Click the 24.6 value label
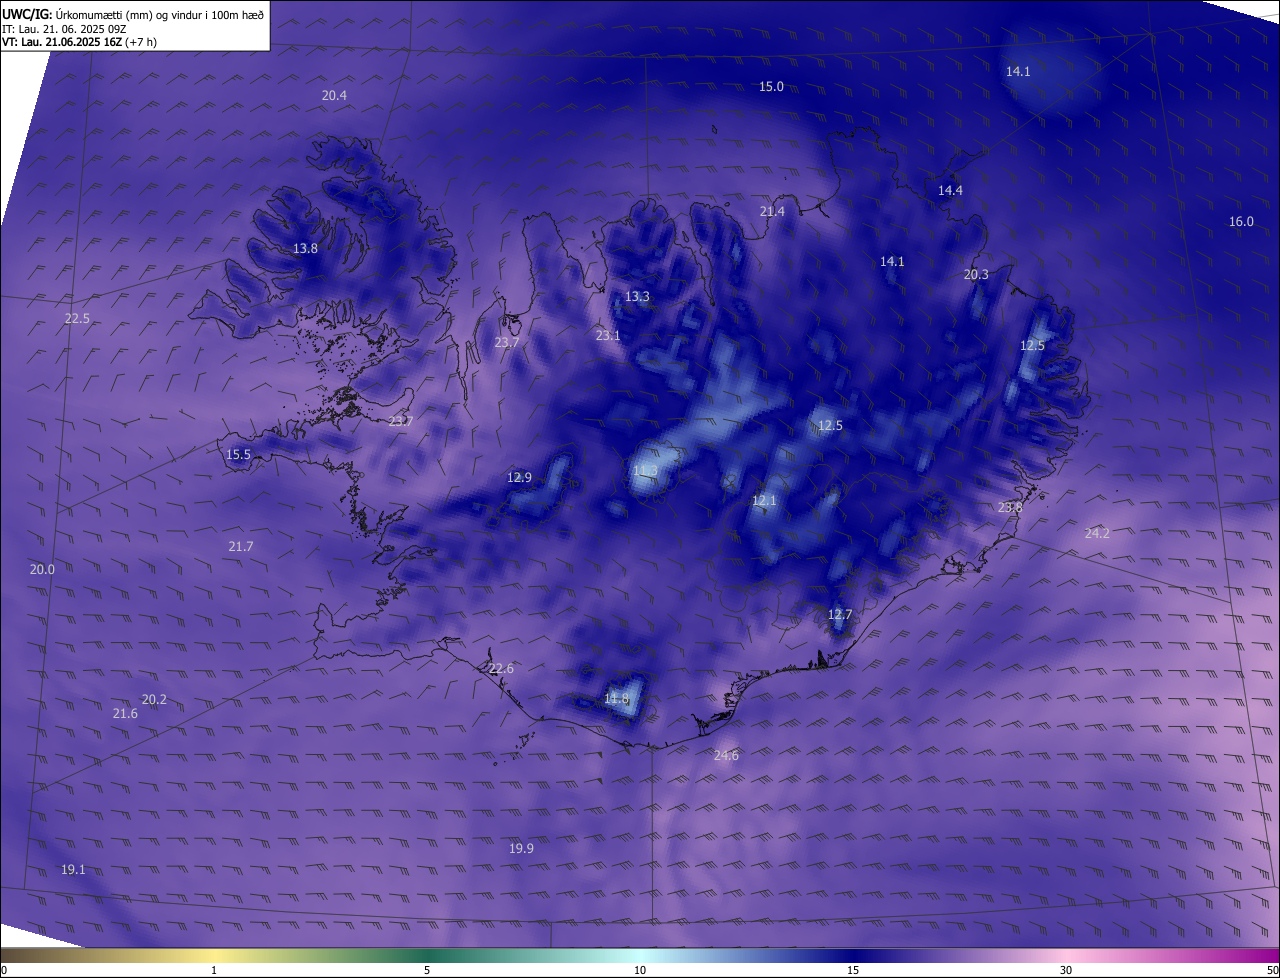This screenshot has height=978, width=1280. pyautogui.click(x=726, y=756)
